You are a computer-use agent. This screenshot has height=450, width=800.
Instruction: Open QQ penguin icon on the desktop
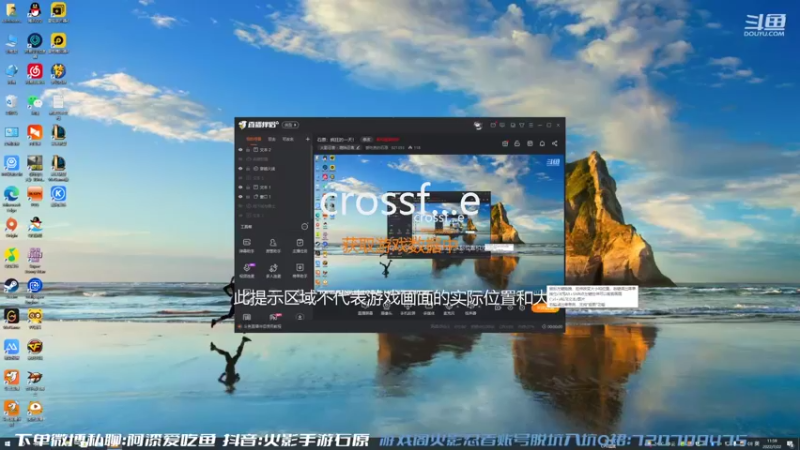pyautogui.click(x=35, y=13)
